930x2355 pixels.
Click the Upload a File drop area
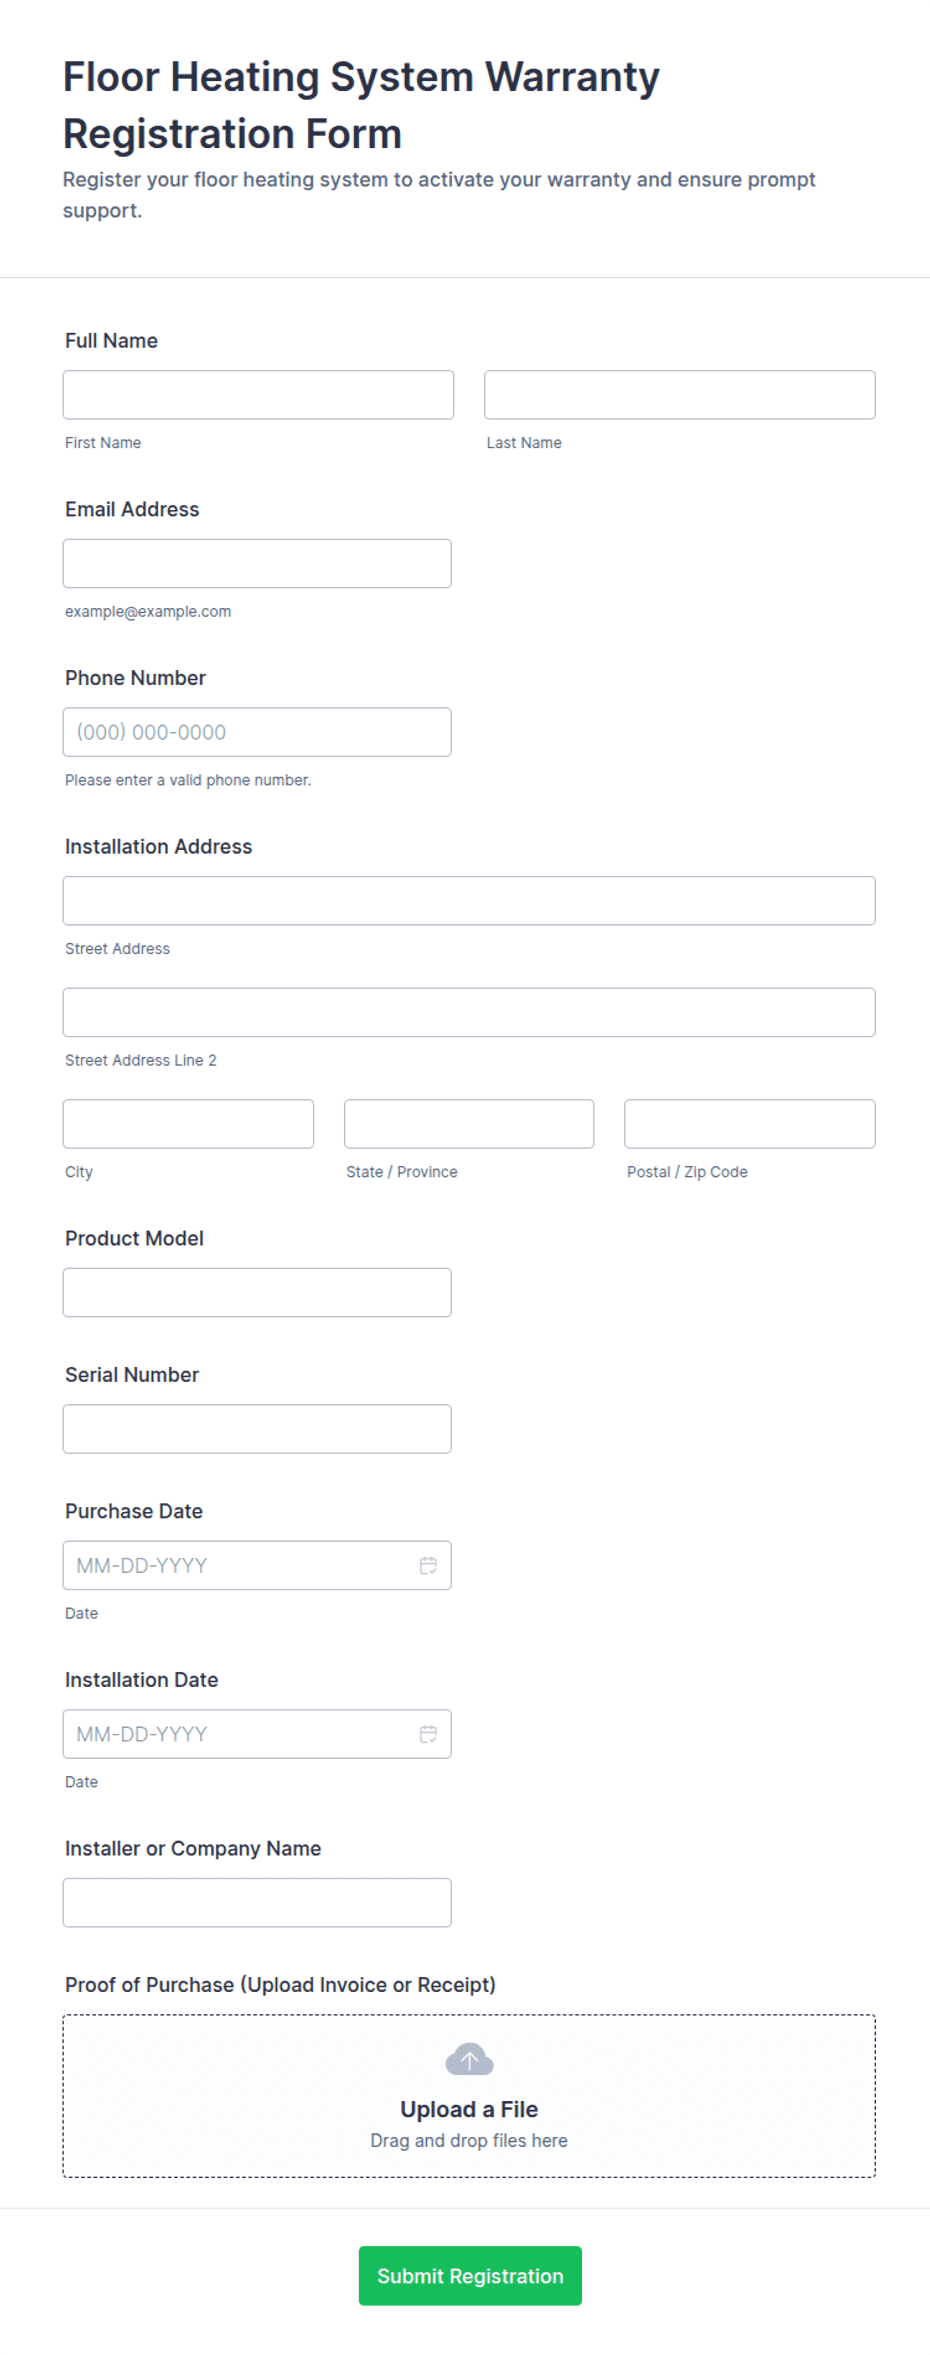point(469,2096)
